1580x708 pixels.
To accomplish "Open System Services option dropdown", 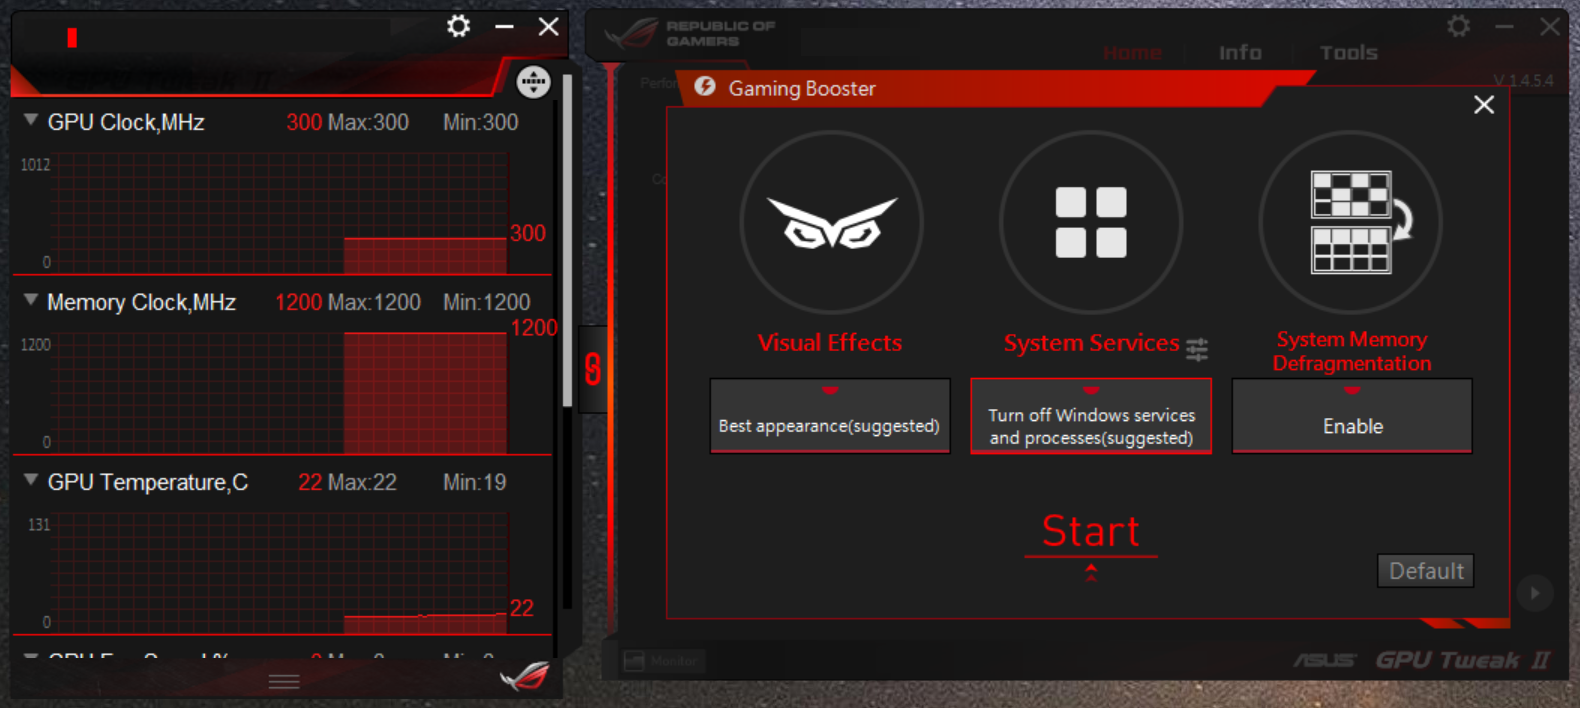I will click(x=1091, y=416).
